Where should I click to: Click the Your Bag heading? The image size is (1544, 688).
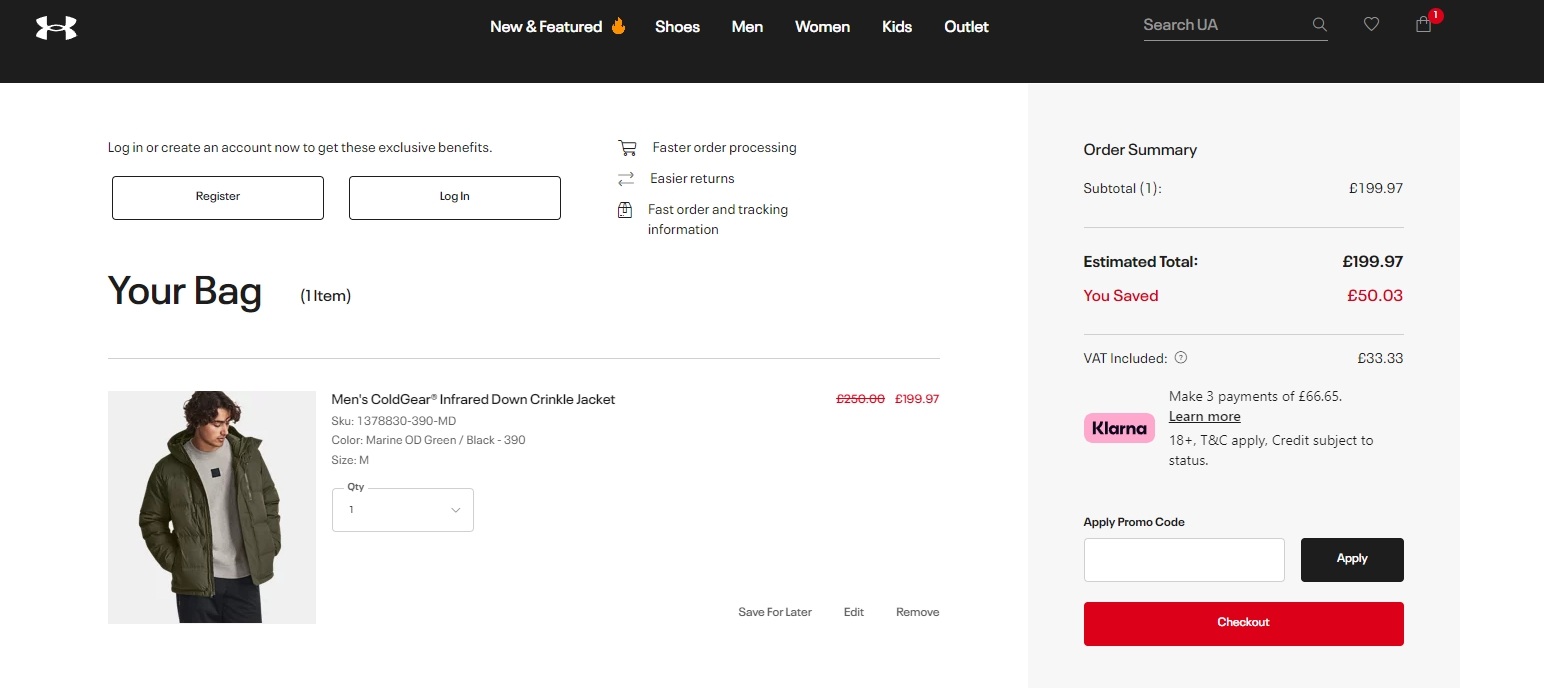(x=185, y=291)
